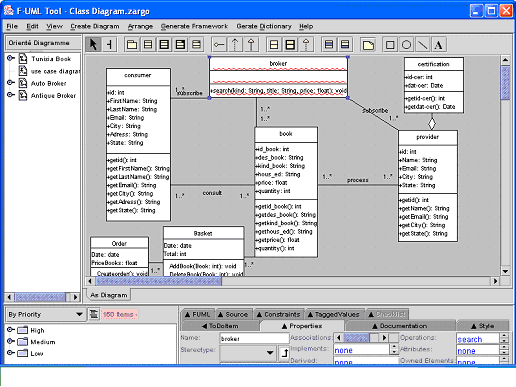The height and width of the screenshot is (387, 516).
Task: Select the text 'A' tool
Action: pos(439,44)
